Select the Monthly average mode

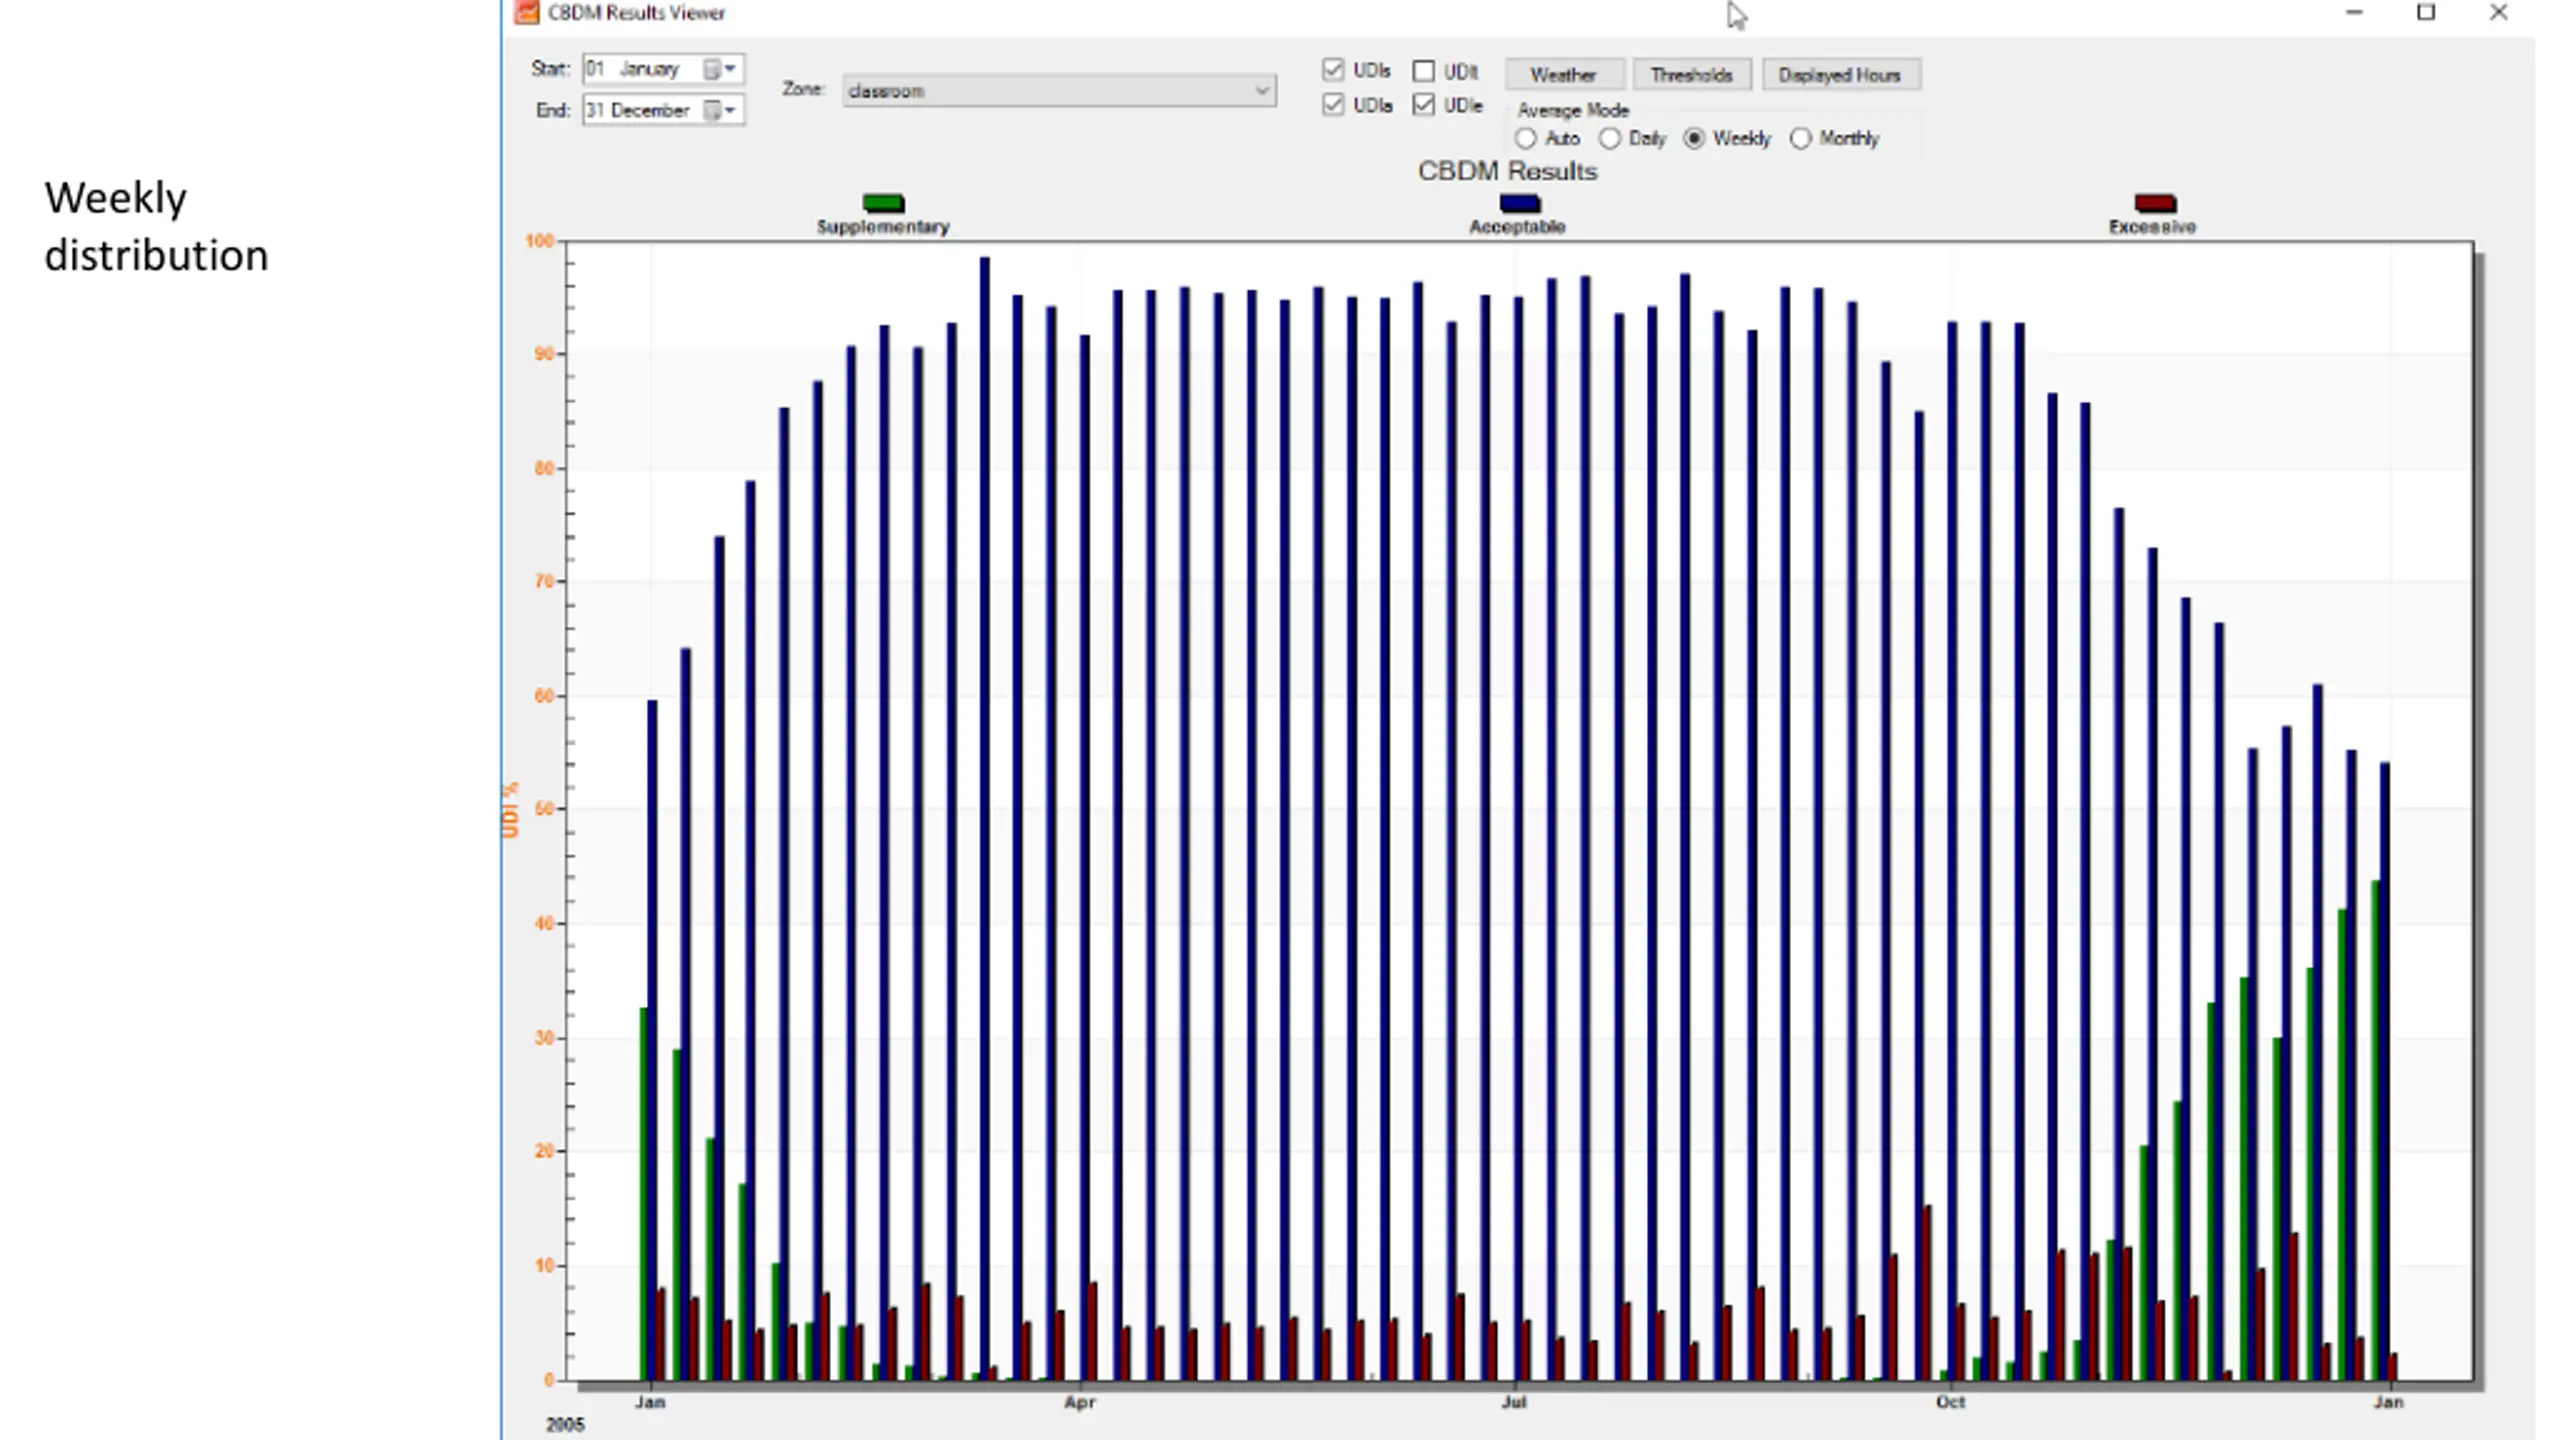click(1801, 139)
